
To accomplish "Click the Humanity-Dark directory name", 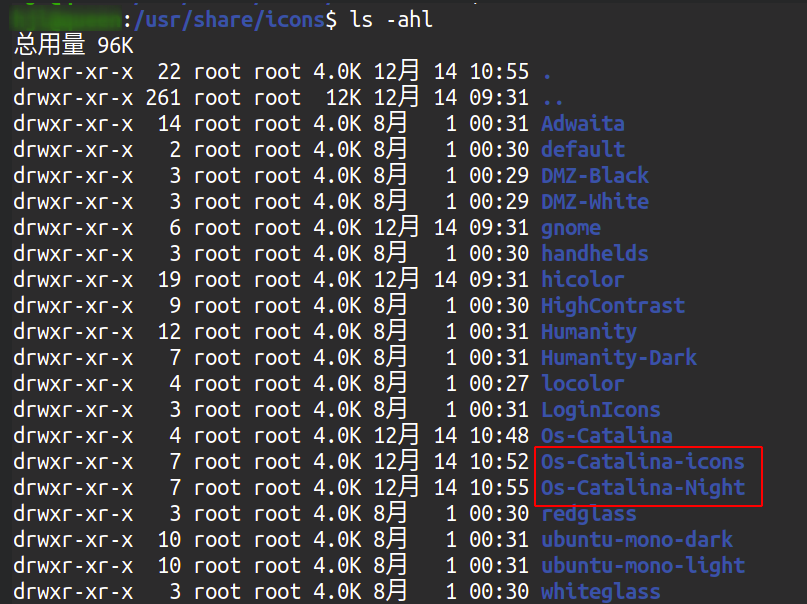I will point(619,358).
